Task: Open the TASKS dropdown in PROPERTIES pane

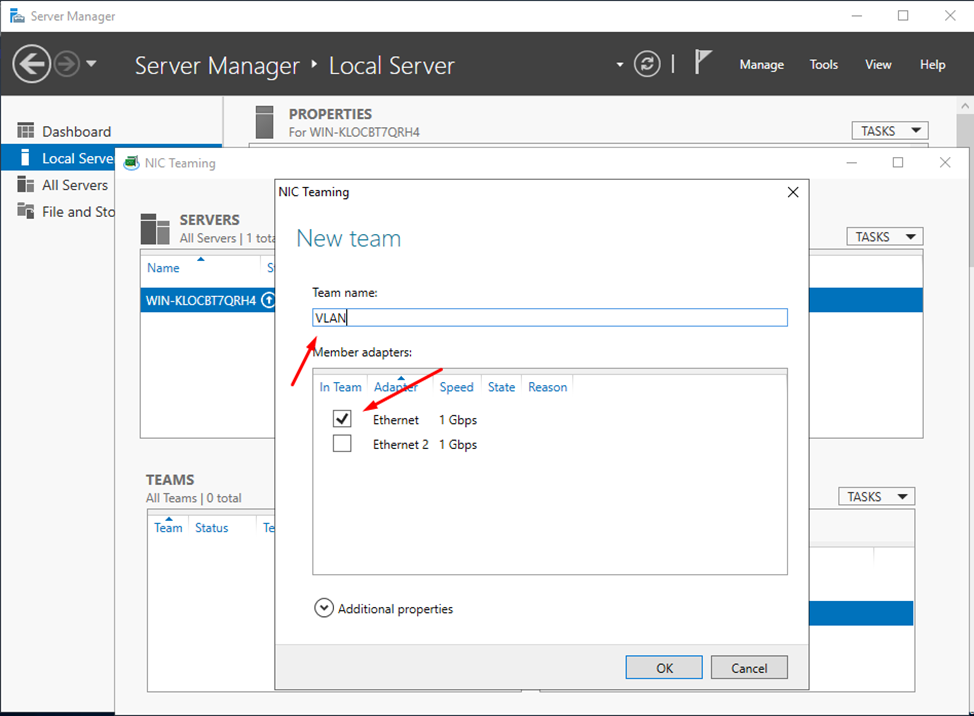Action: coord(888,130)
